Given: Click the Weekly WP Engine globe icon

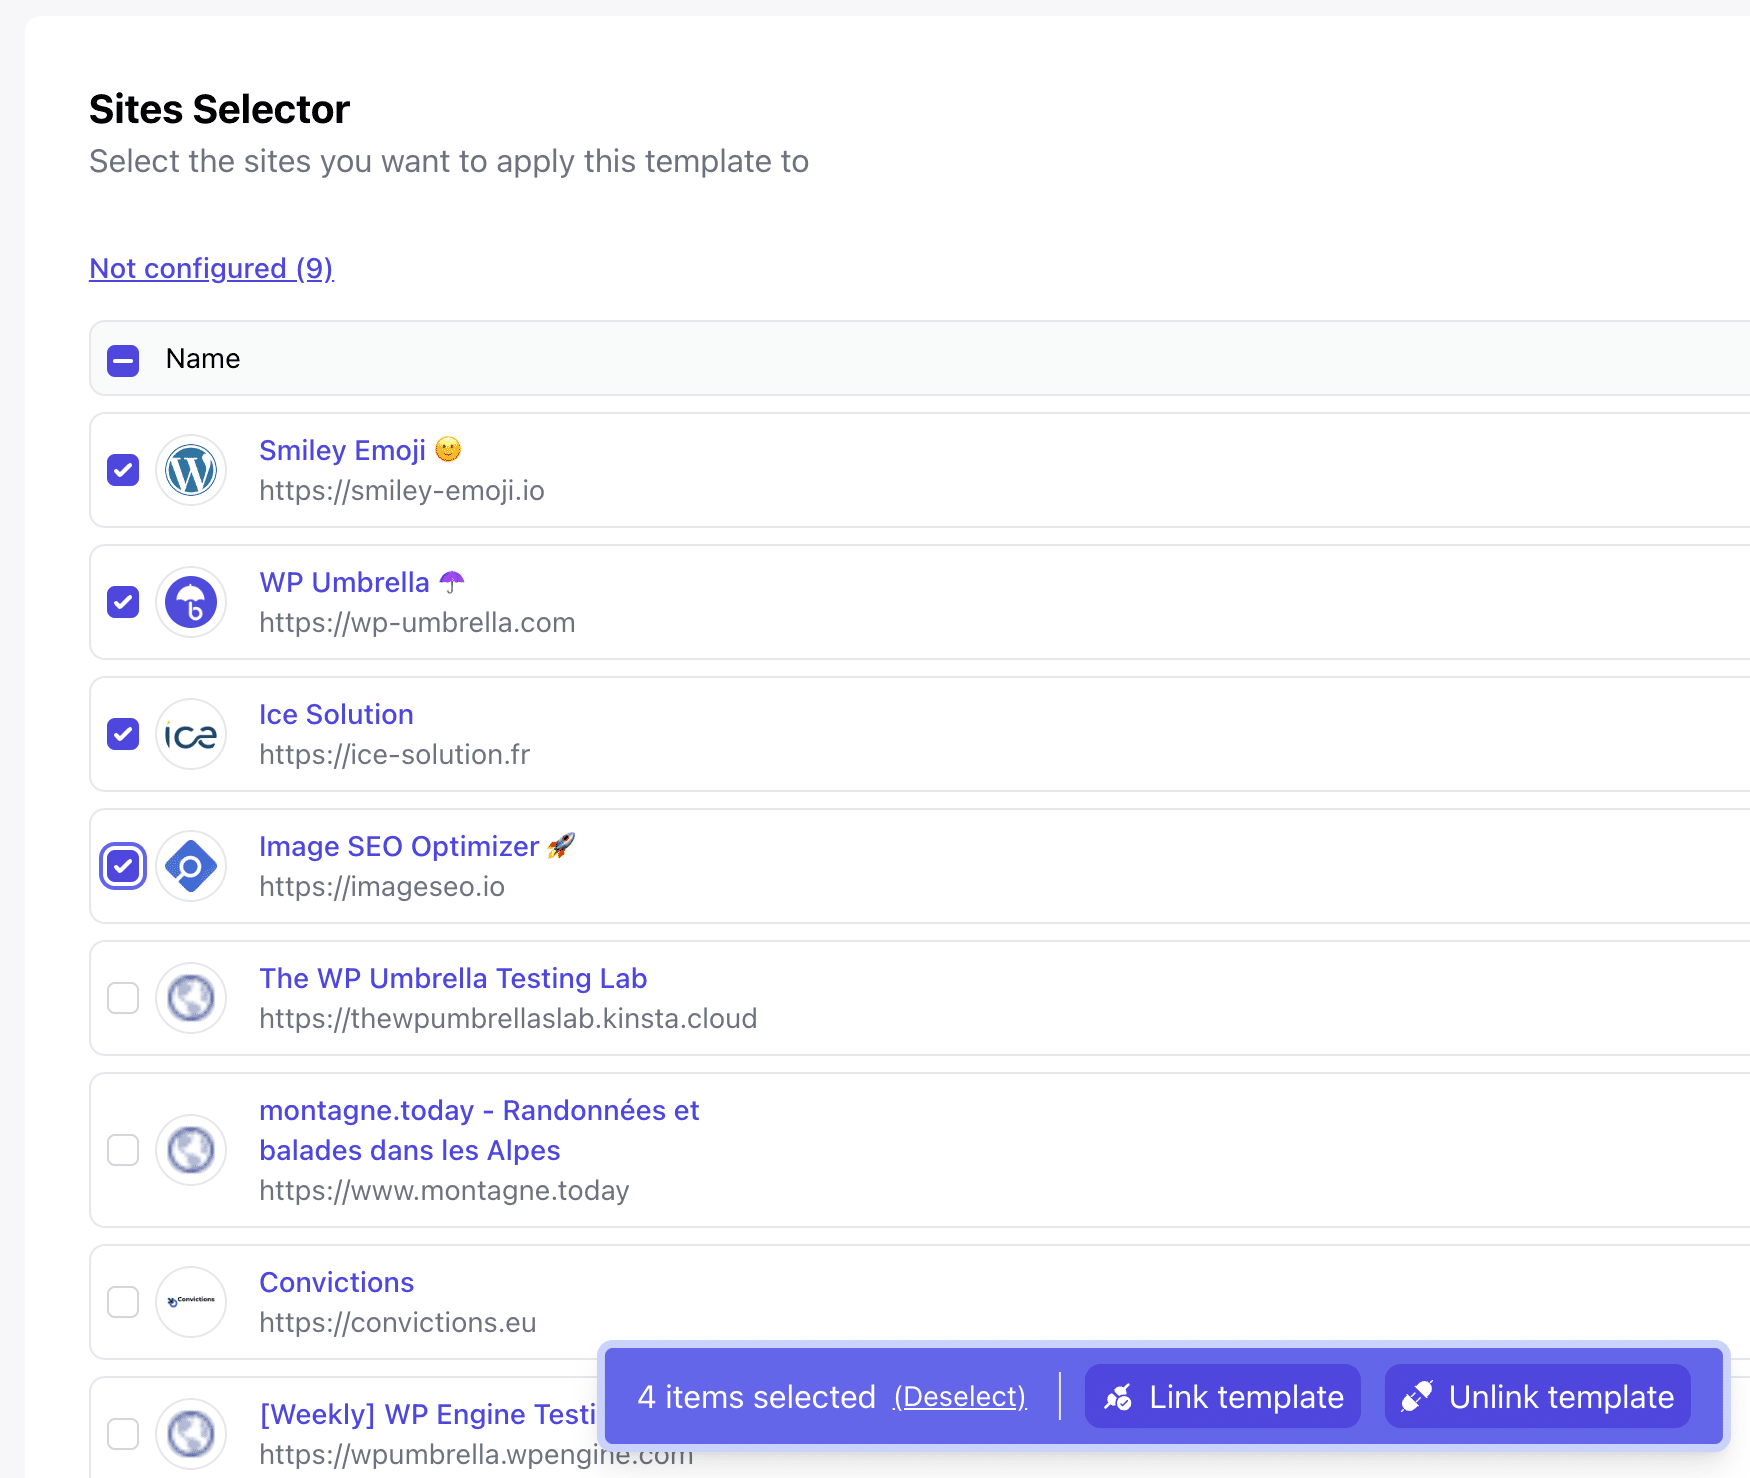Looking at the screenshot, I should tap(191, 1434).
